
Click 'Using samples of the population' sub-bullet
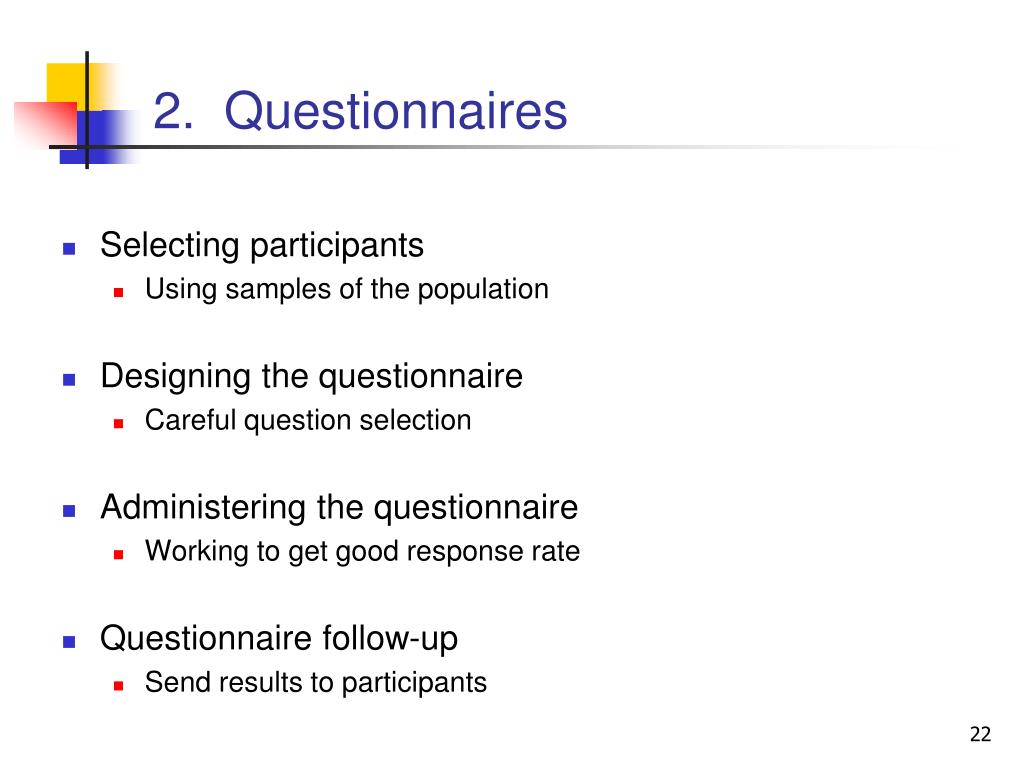[347, 290]
